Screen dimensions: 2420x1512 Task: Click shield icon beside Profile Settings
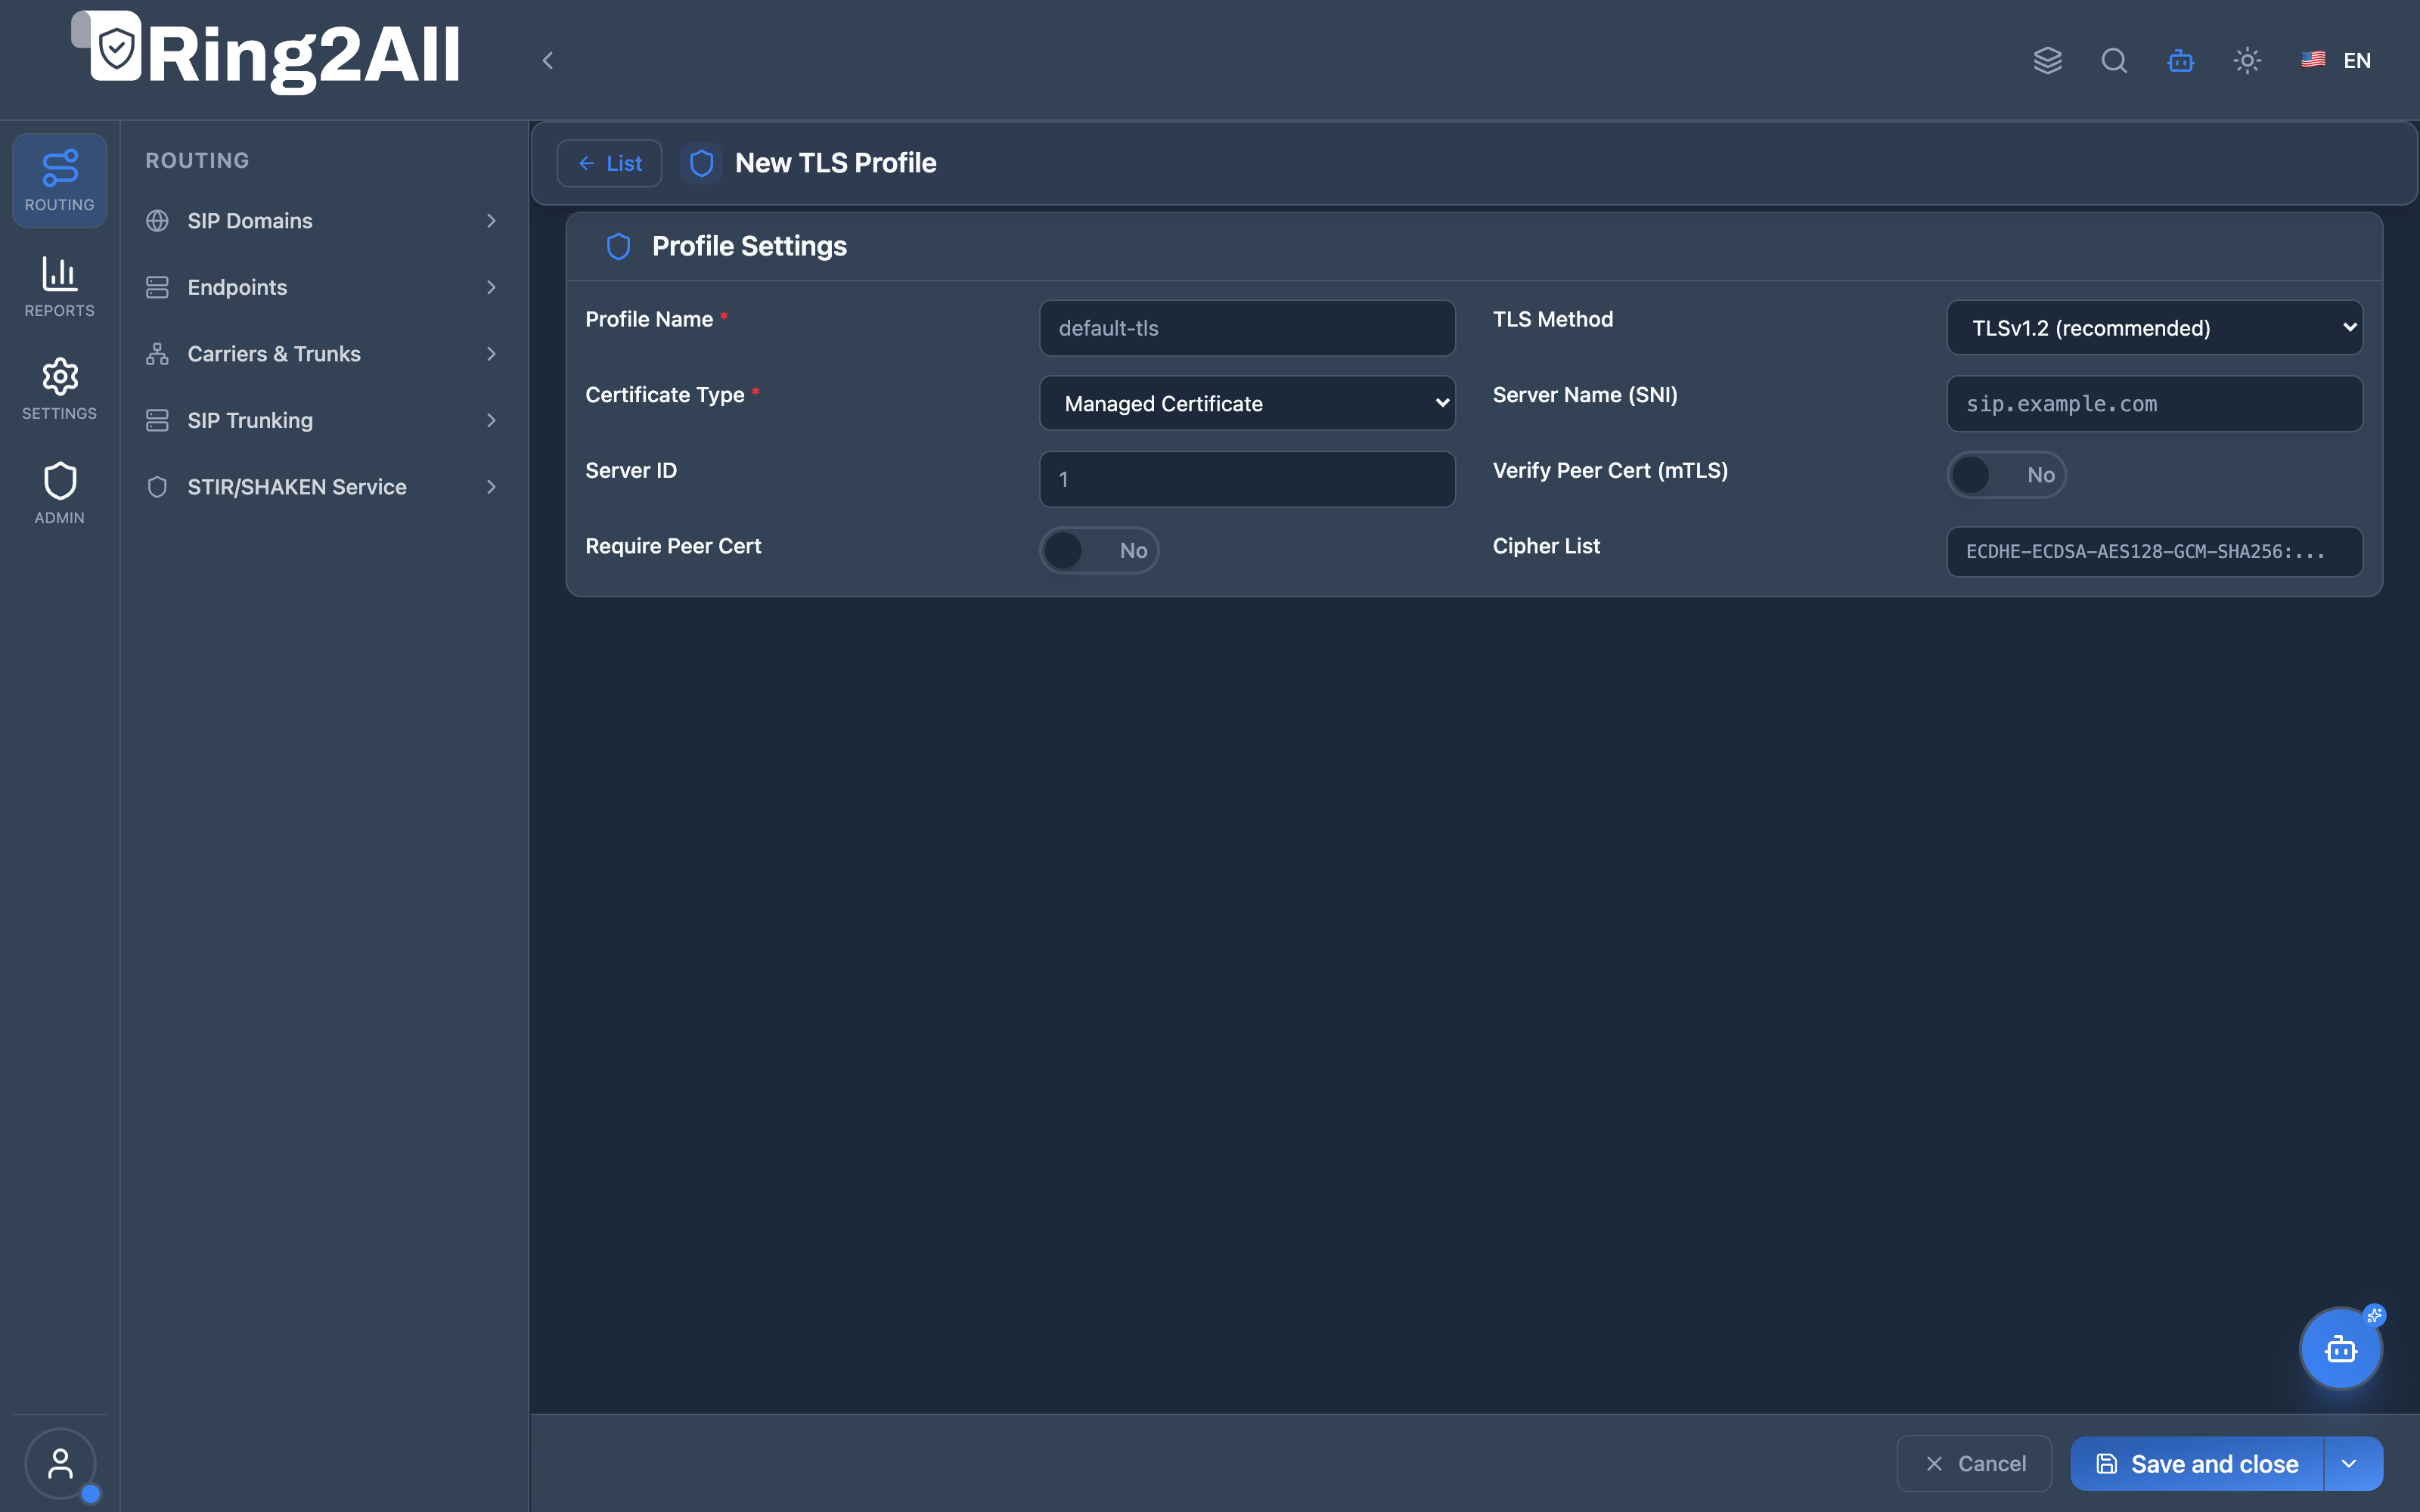coord(618,246)
